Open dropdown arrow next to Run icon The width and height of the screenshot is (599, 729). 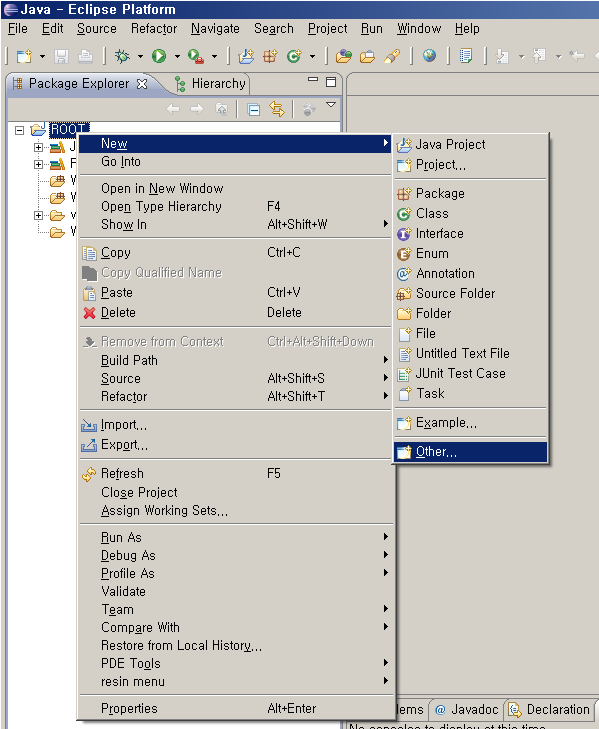[x=177, y=57]
